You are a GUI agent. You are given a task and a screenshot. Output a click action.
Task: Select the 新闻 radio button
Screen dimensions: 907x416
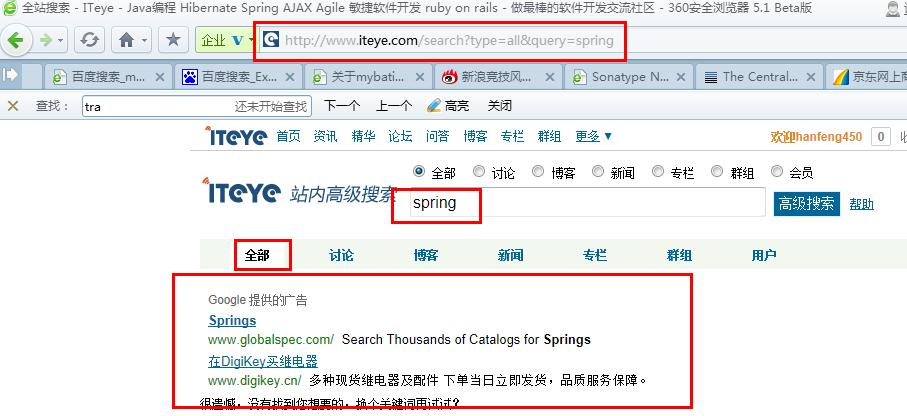[598, 172]
